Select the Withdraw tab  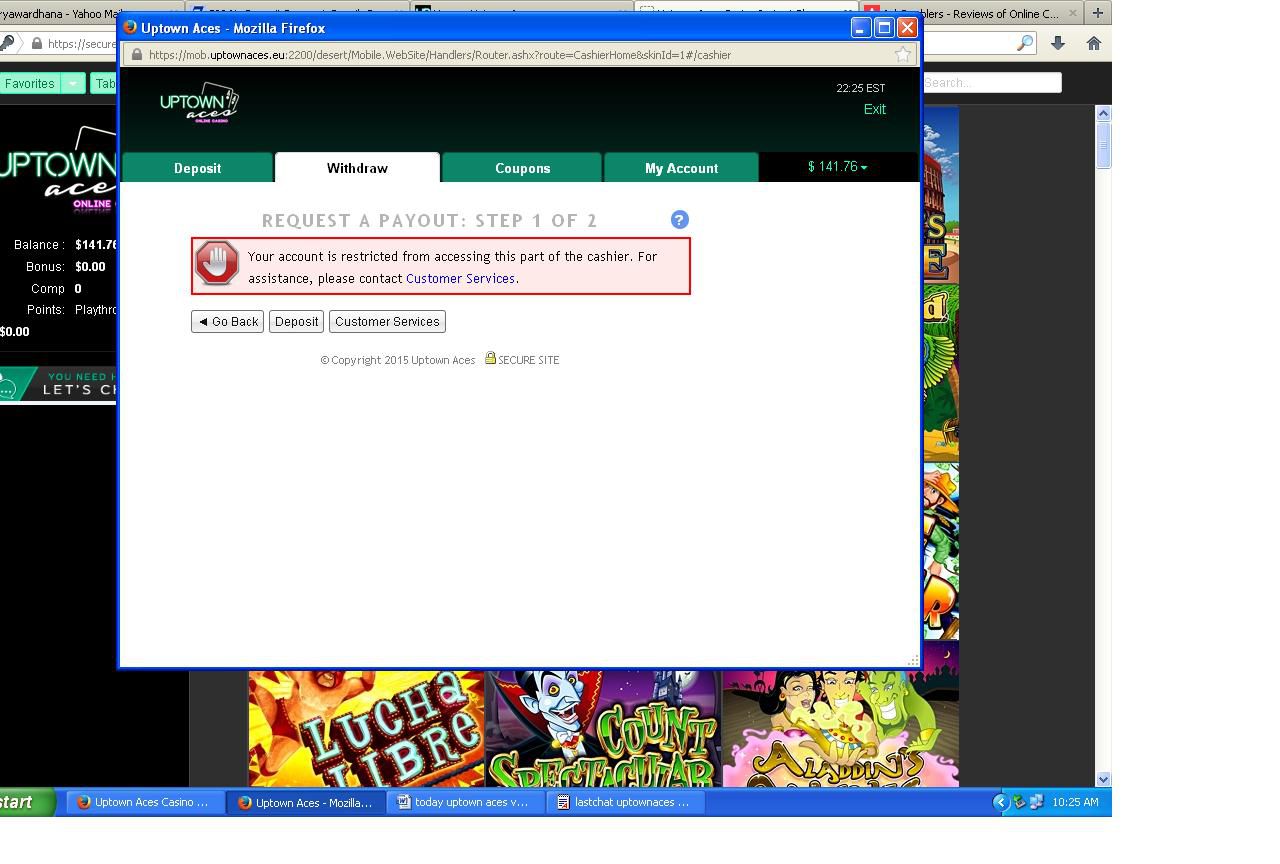tap(357, 168)
